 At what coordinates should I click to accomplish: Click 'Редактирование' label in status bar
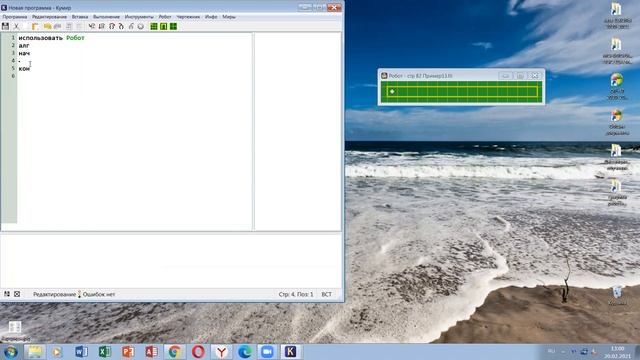click(54, 294)
